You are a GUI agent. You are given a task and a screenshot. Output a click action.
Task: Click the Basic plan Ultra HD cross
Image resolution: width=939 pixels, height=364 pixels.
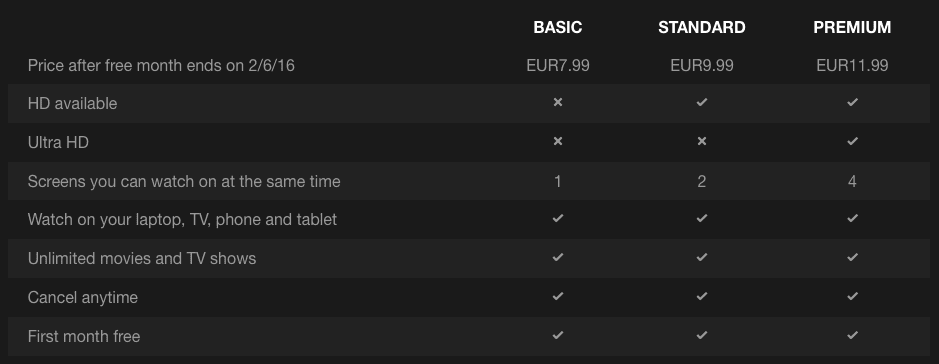558,141
